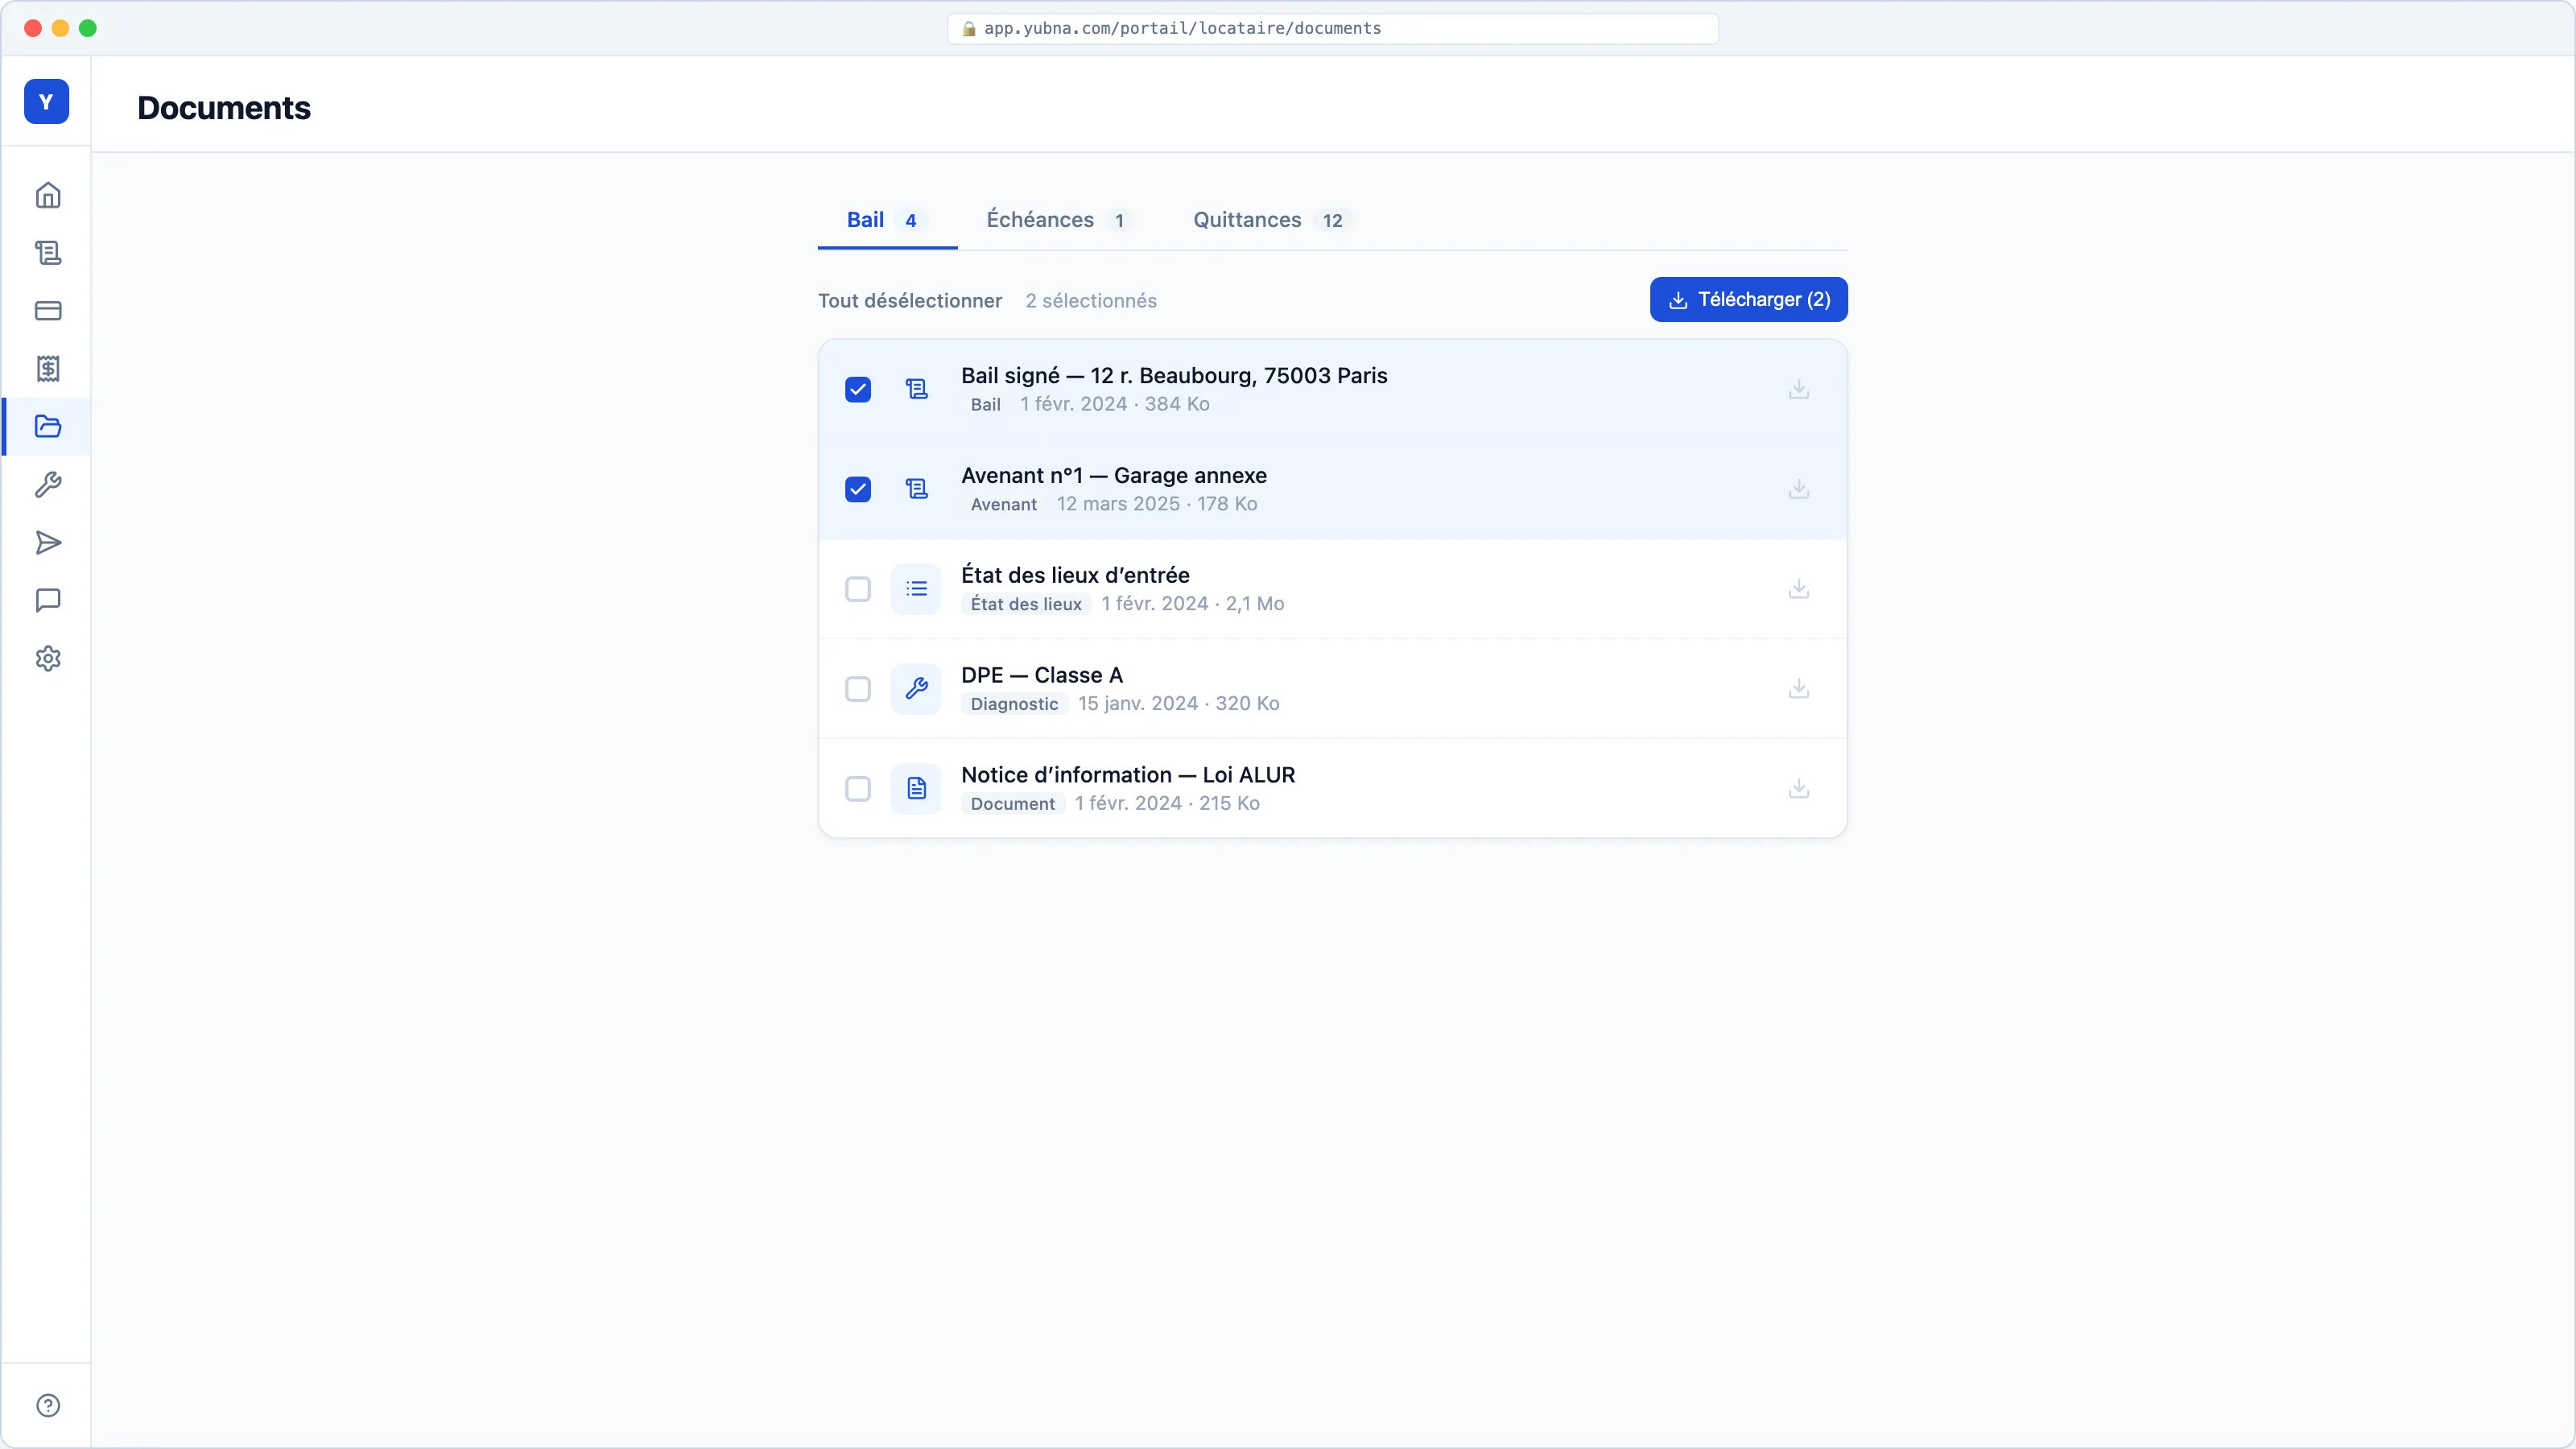
Task: Click '1 févr. 2024 · 215 Ko' text
Action: point(1167,804)
